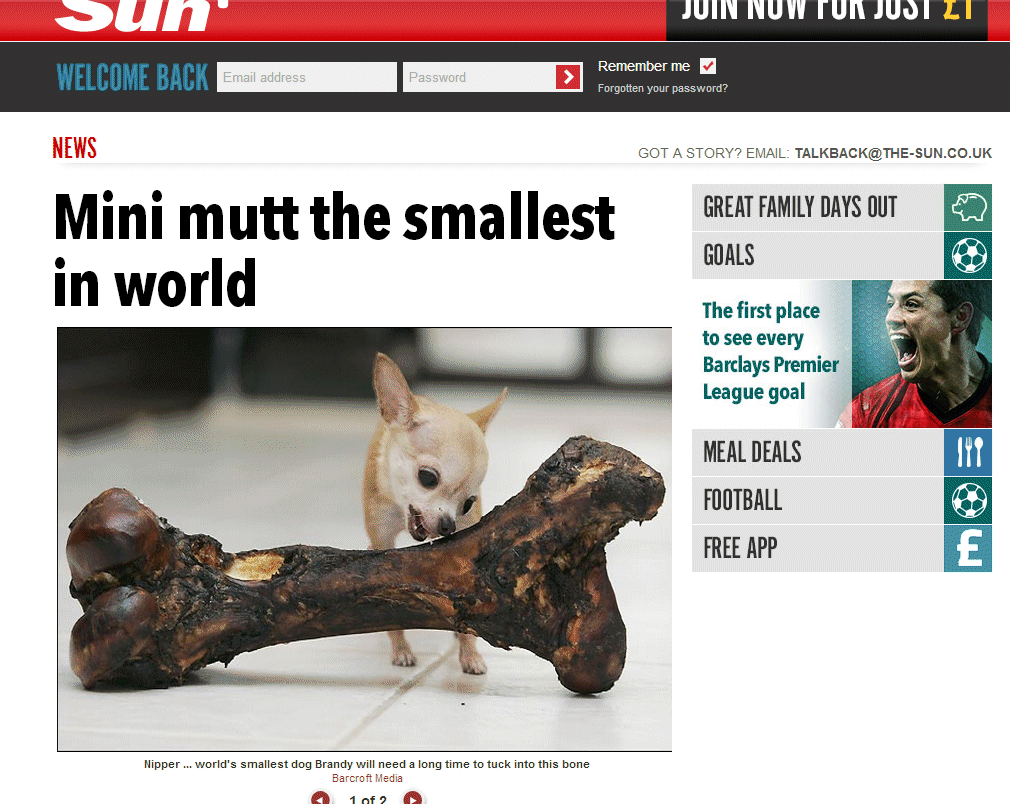Screen dimensions: 1010x804
Task: Click the Password input field
Action: pos(479,77)
